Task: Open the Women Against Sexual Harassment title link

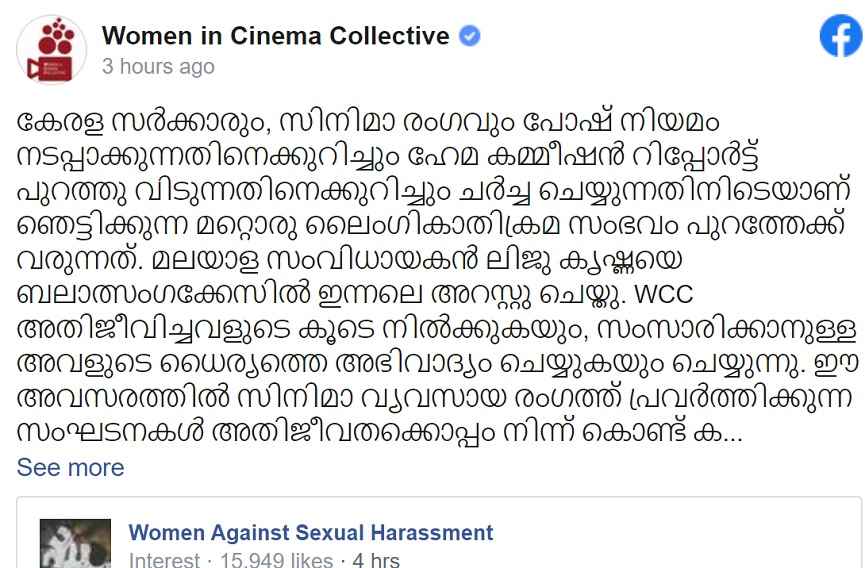Action: point(311,532)
